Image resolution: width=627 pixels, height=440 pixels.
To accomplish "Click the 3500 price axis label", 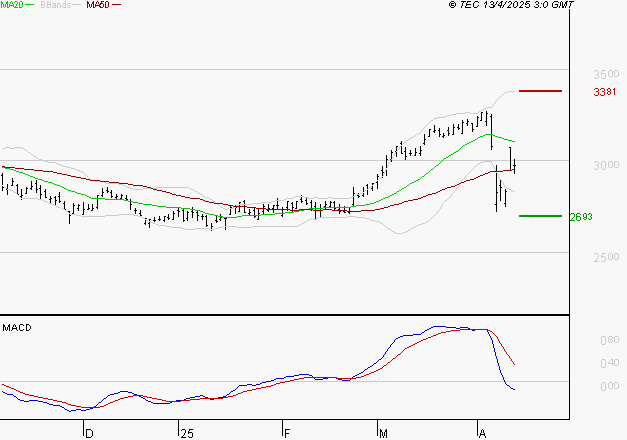I will (x=606, y=75).
